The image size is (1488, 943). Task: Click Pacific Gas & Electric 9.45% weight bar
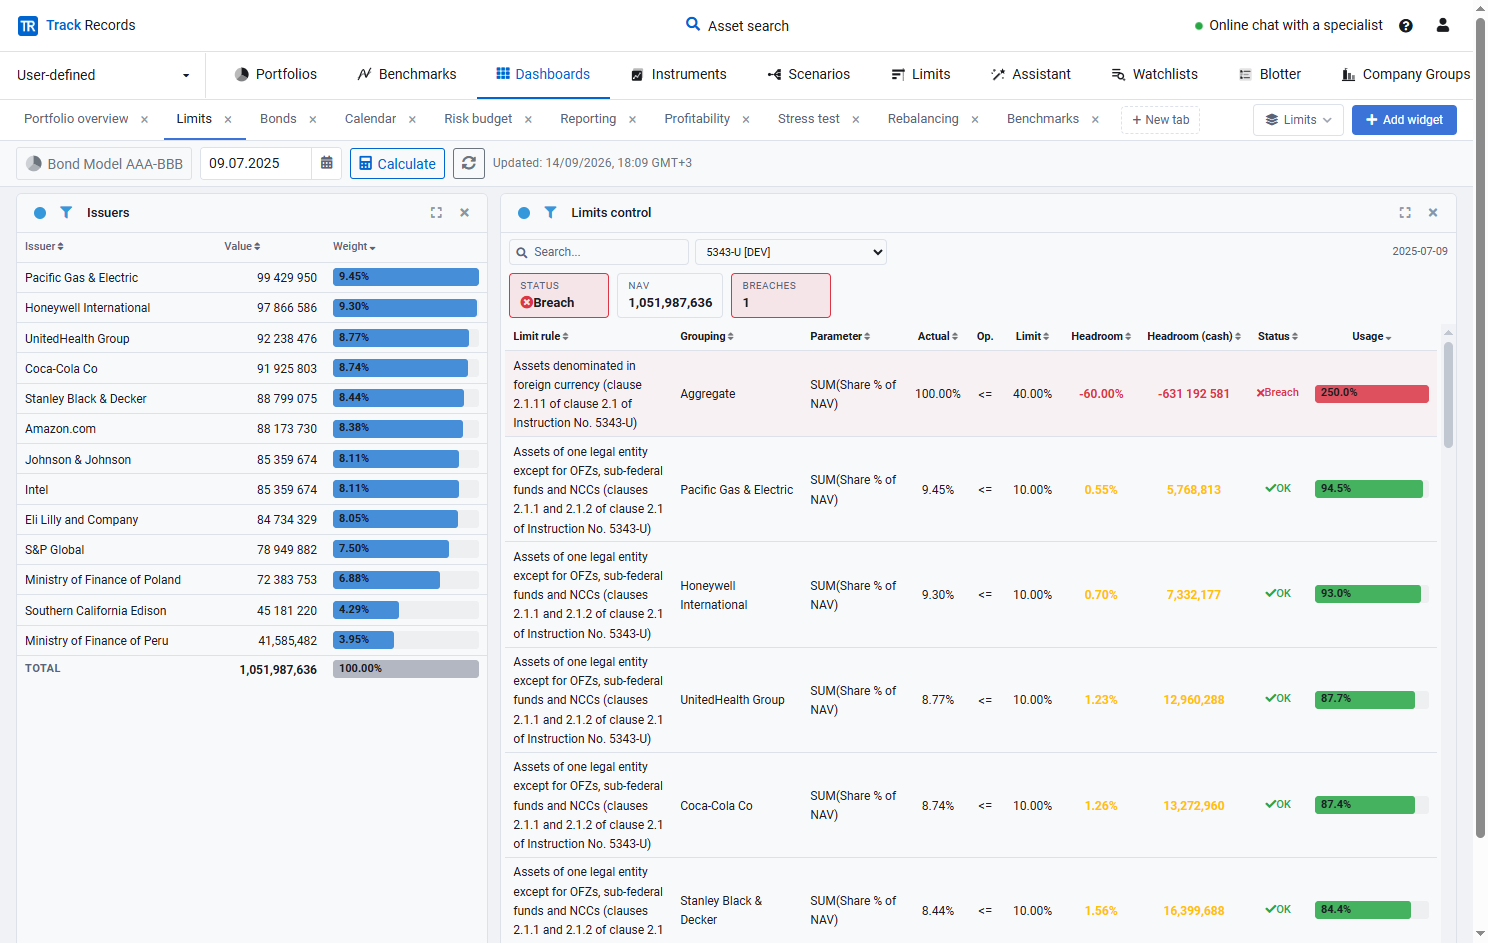click(x=405, y=277)
